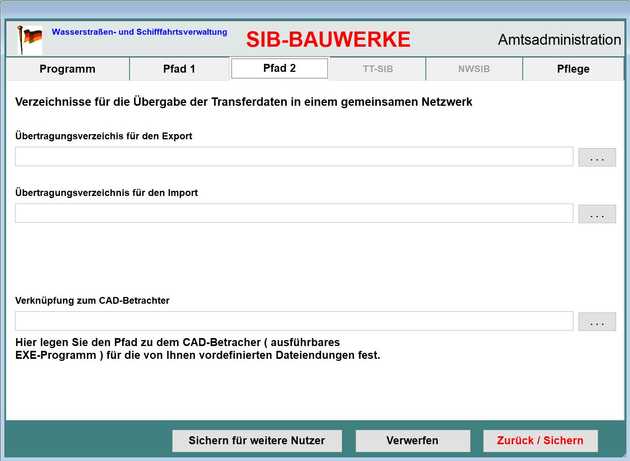Browse for CAD-Betrachter executable via '...' button
The image size is (630, 461).
coord(597,322)
